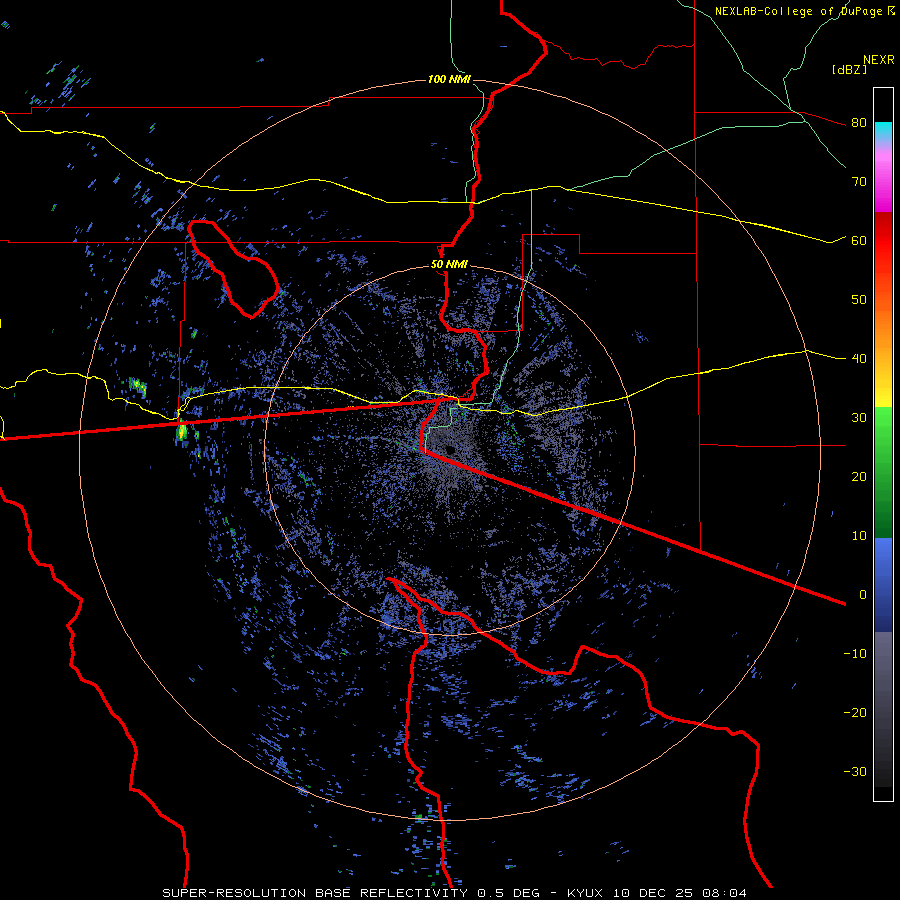The width and height of the screenshot is (900, 900).
Task: Click the 0.5 DEG elevation text in the caption
Action: (511, 893)
